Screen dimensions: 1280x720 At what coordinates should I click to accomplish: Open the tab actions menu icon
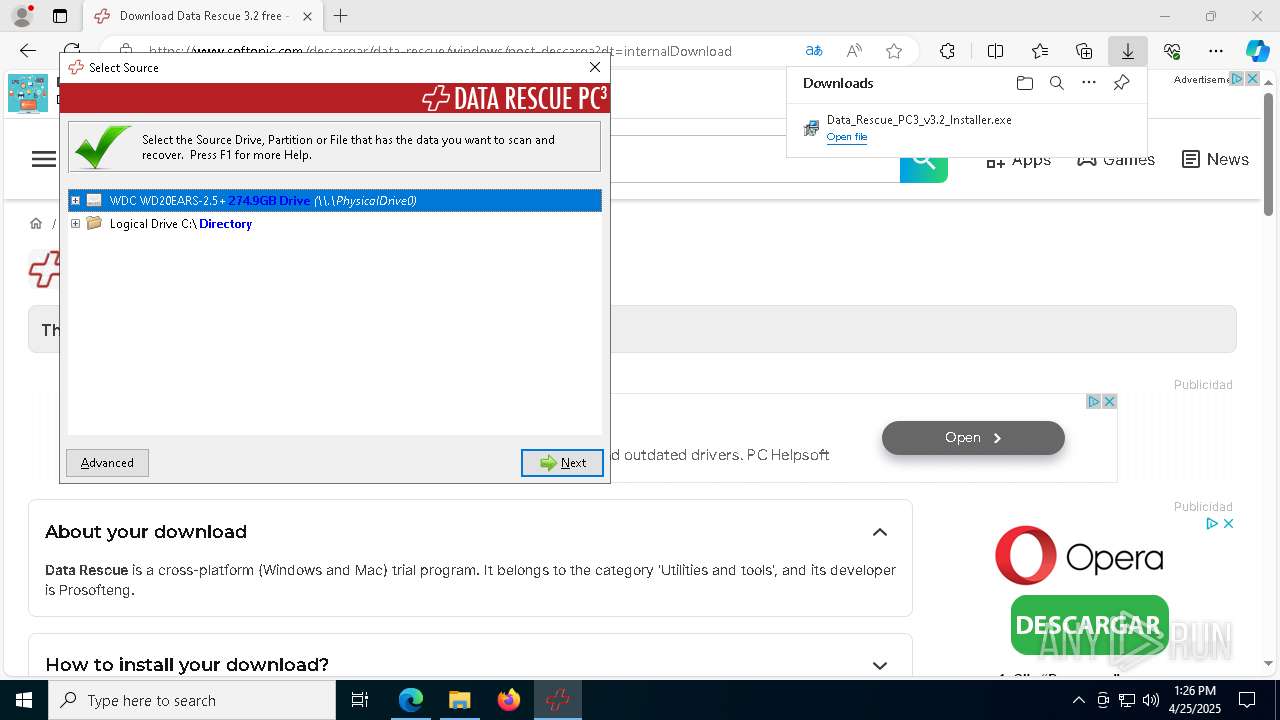[x=60, y=16]
